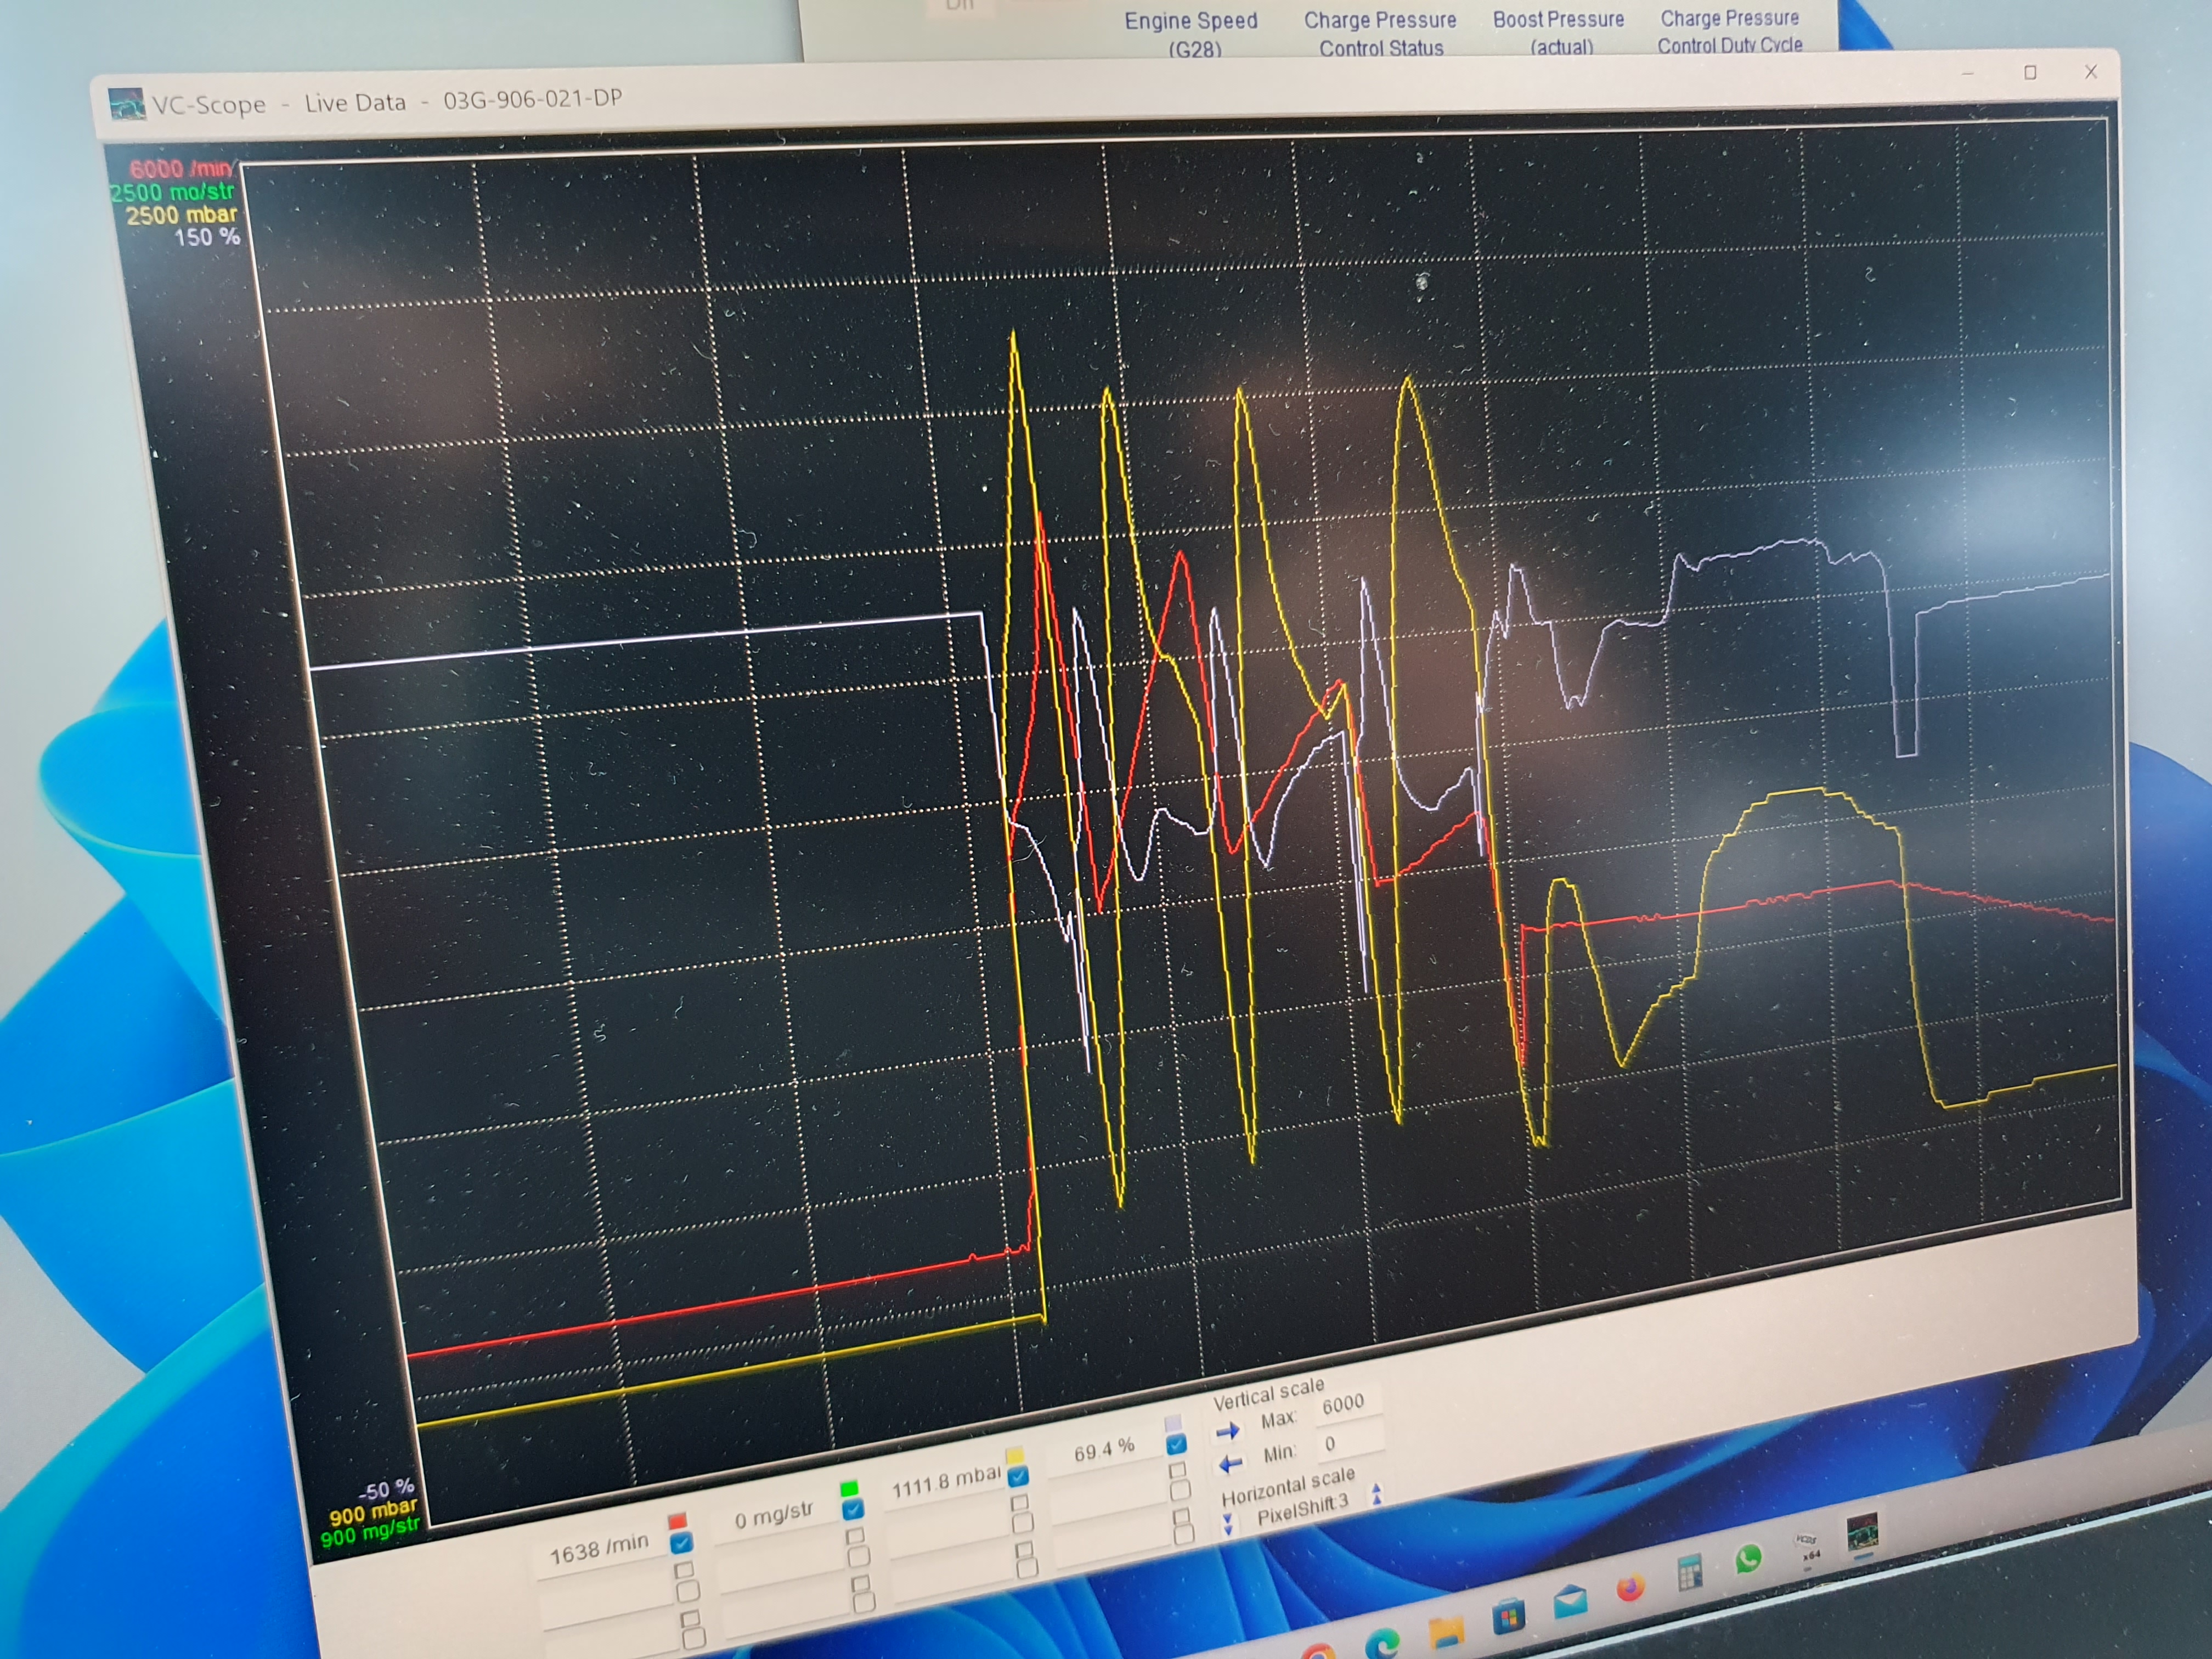Open the VCDS x64 taskbar icon

(x=1807, y=1546)
